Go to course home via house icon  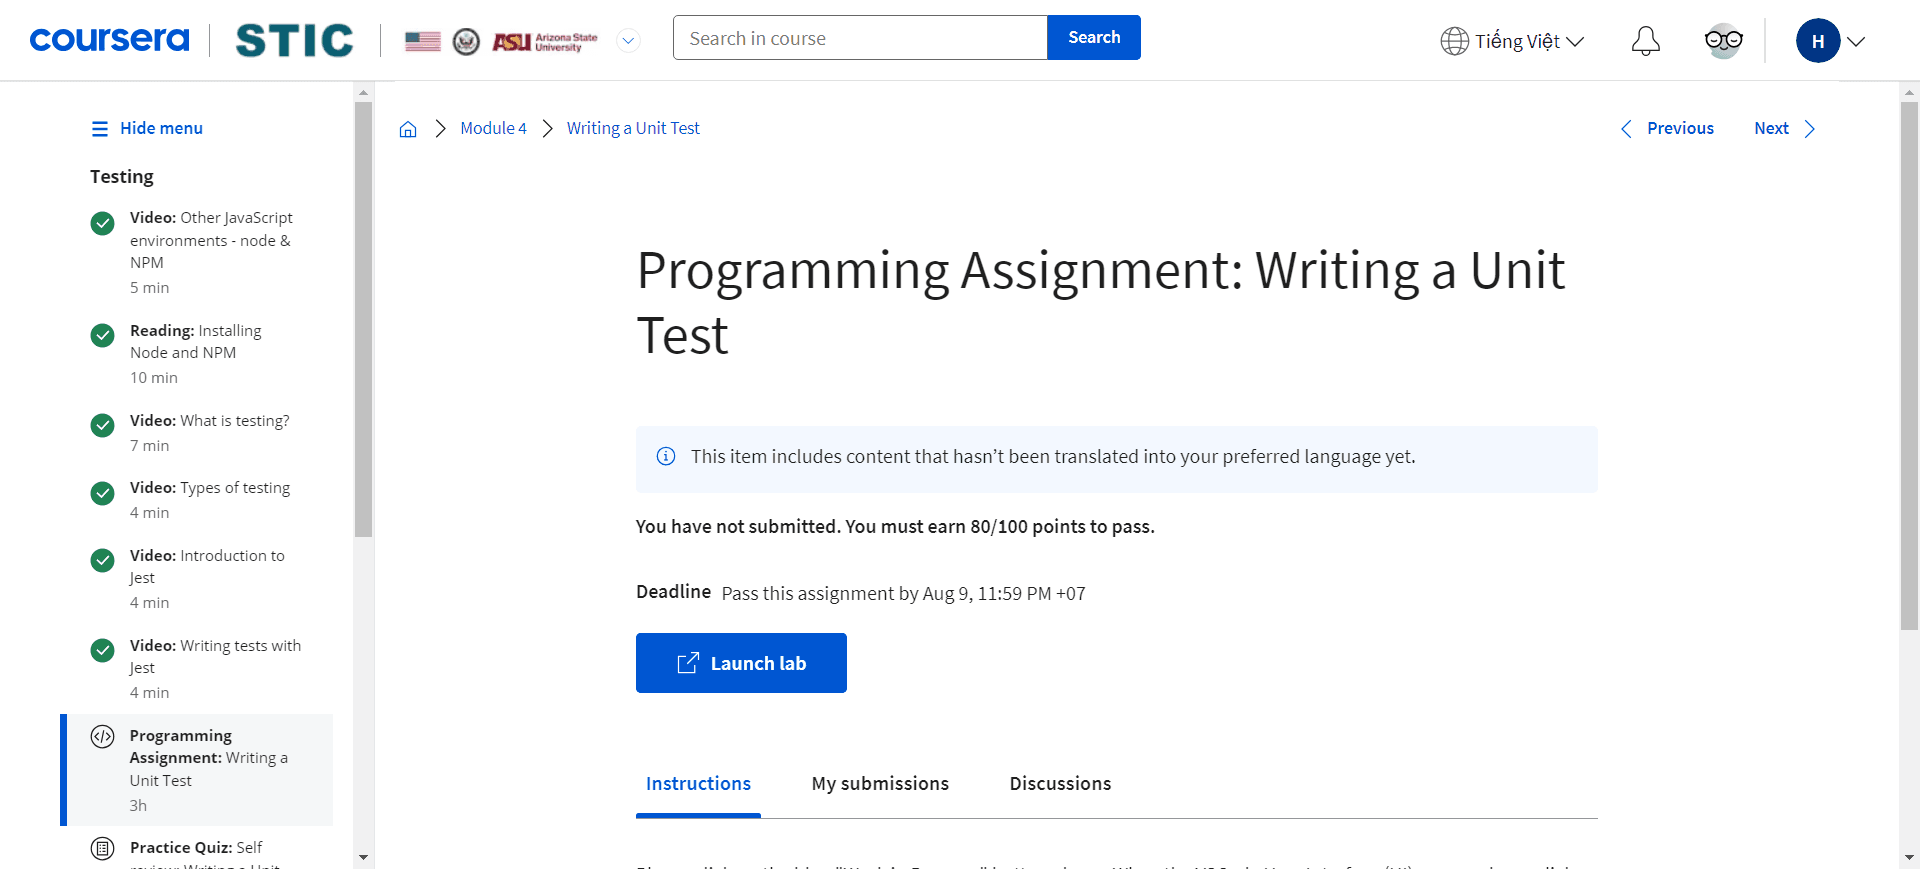(x=408, y=129)
